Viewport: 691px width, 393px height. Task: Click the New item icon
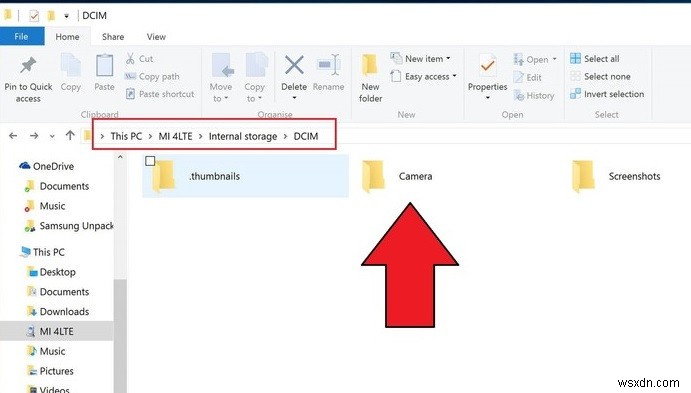396,58
